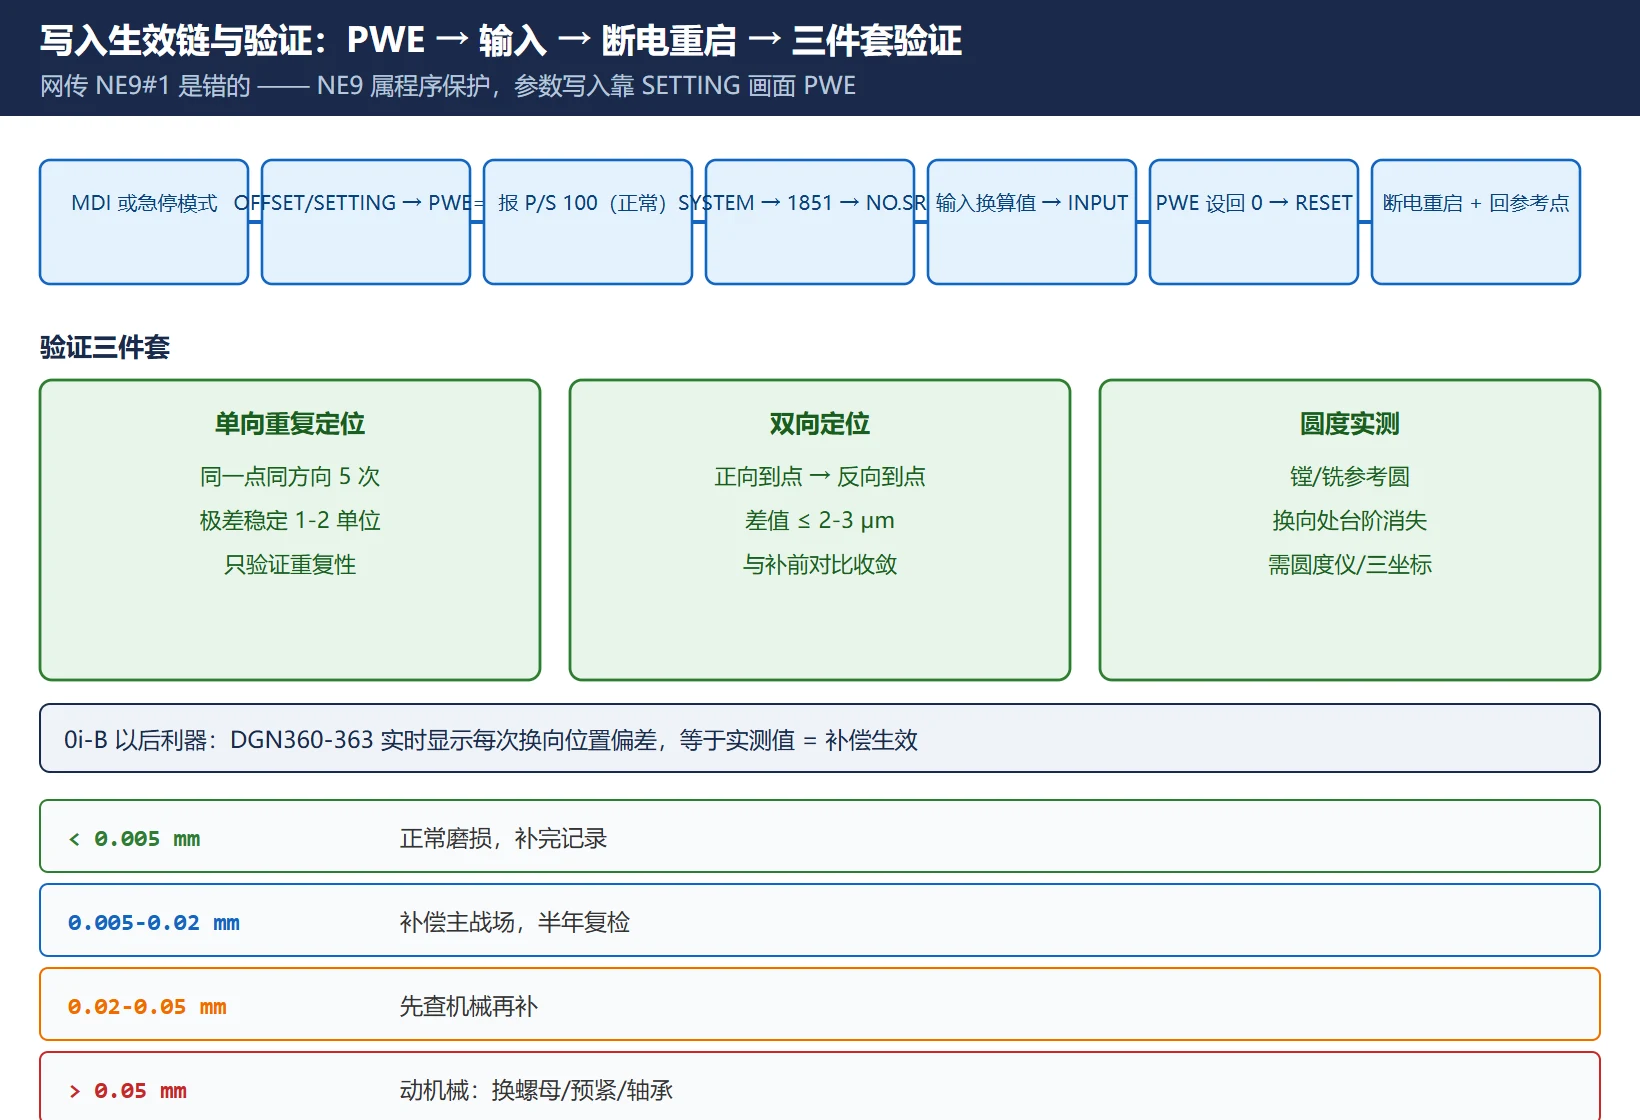The height and width of the screenshot is (1120, 1640).
Task: Select the 'SYSTEM → 1851 → NO.SR' step
Action: click(810, 222)
